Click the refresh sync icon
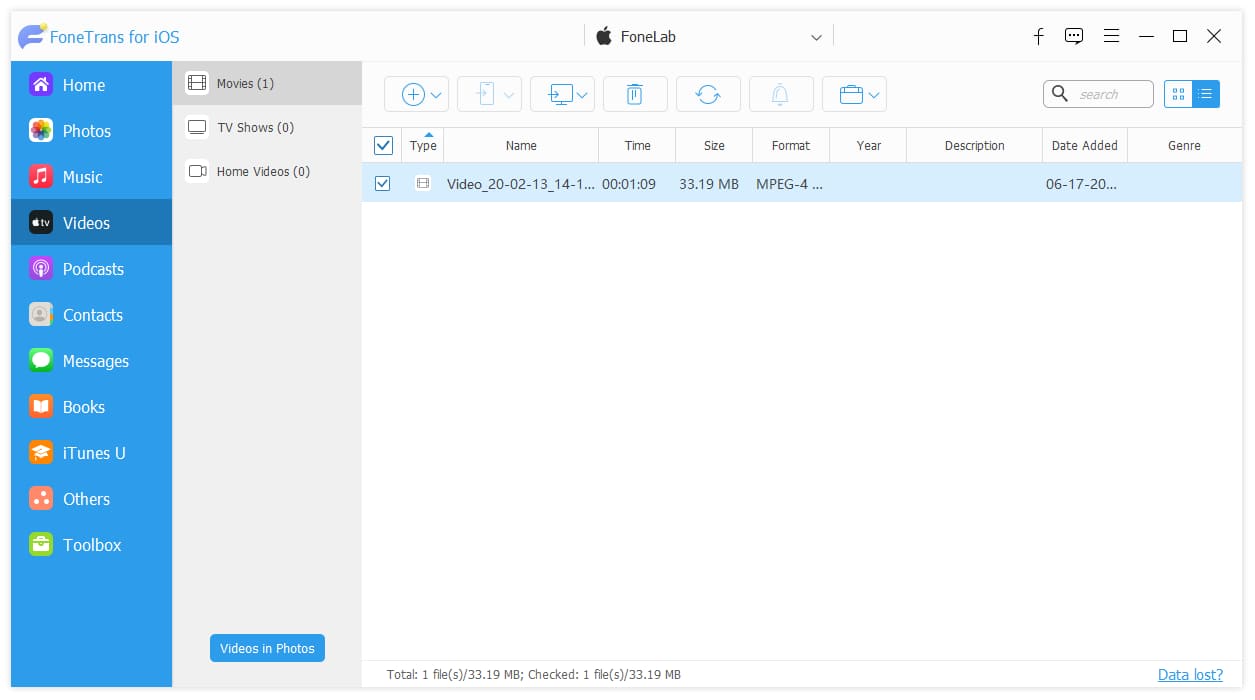This screenshot has width=1255, height=700. pyautogui.click(x=708, y=94)
